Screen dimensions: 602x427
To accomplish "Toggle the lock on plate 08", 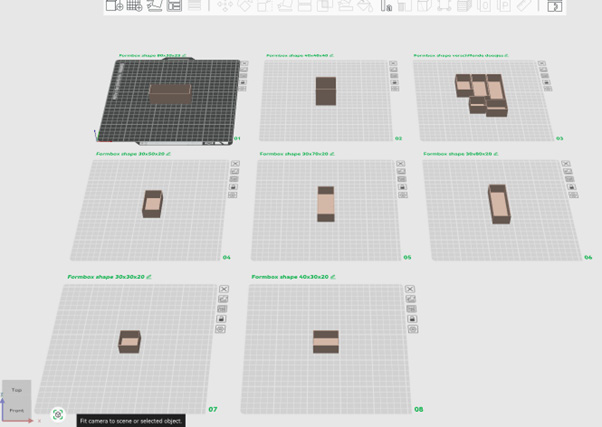I will coord(412,319).
